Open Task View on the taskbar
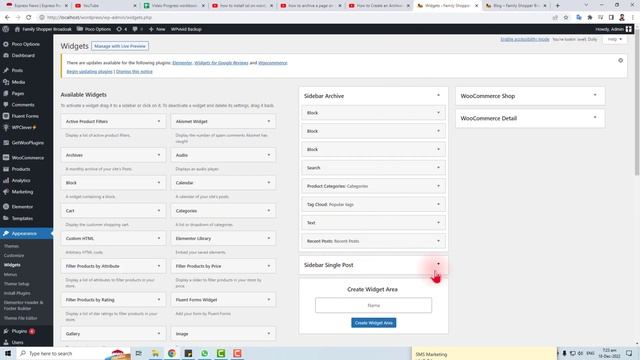Viewport: 640px width, 360px height. tap(139, 353)
